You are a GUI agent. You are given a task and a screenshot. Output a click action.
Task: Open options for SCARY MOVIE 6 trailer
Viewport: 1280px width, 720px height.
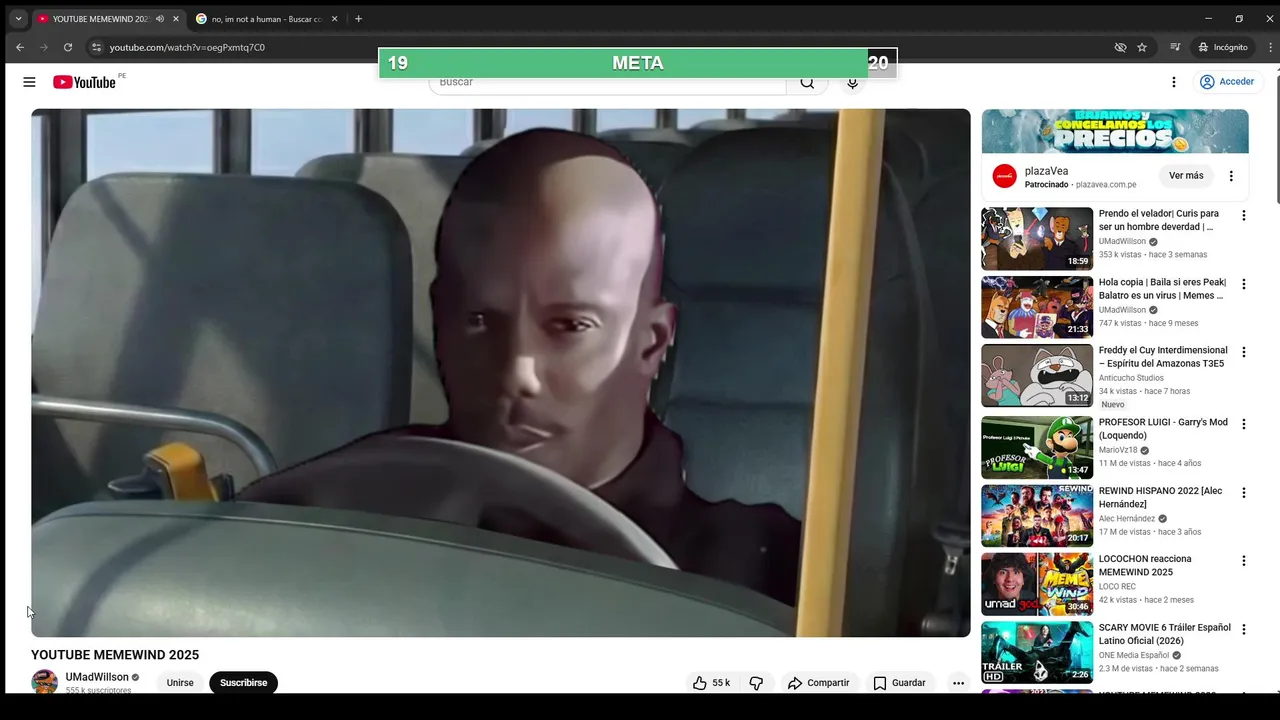(x=1244, y=629)
